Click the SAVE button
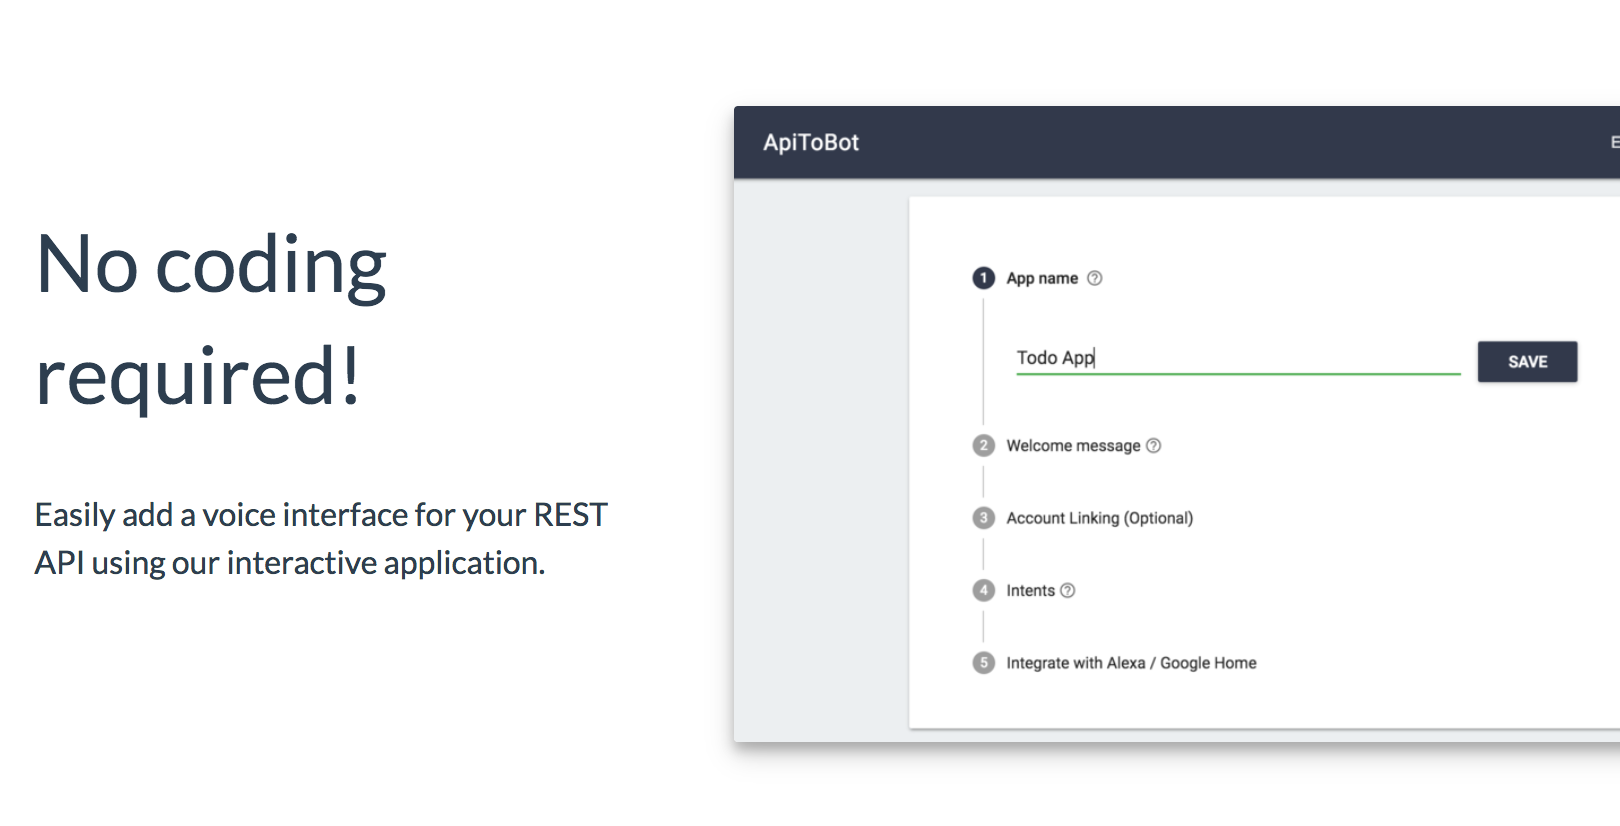The width and height of the screenshot is (1620, 826). point(1527,361)
